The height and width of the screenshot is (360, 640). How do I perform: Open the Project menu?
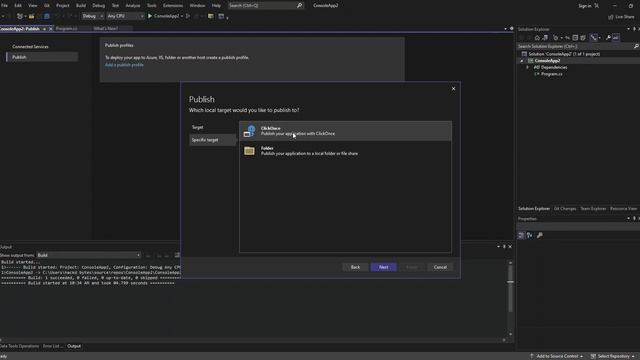[x=62, y=6]
